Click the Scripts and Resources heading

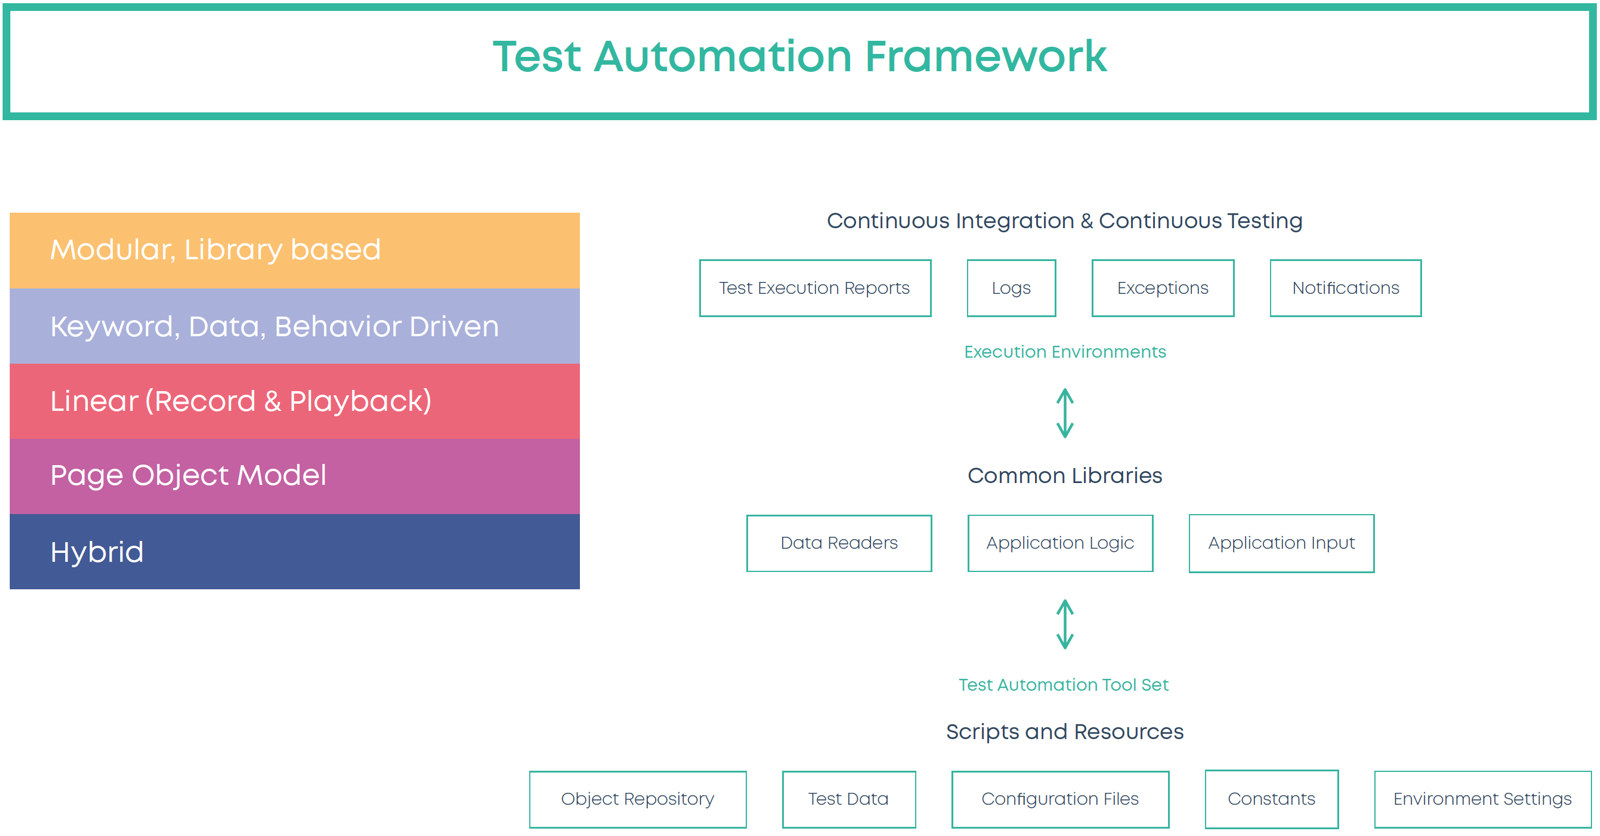coord(1065,732)
